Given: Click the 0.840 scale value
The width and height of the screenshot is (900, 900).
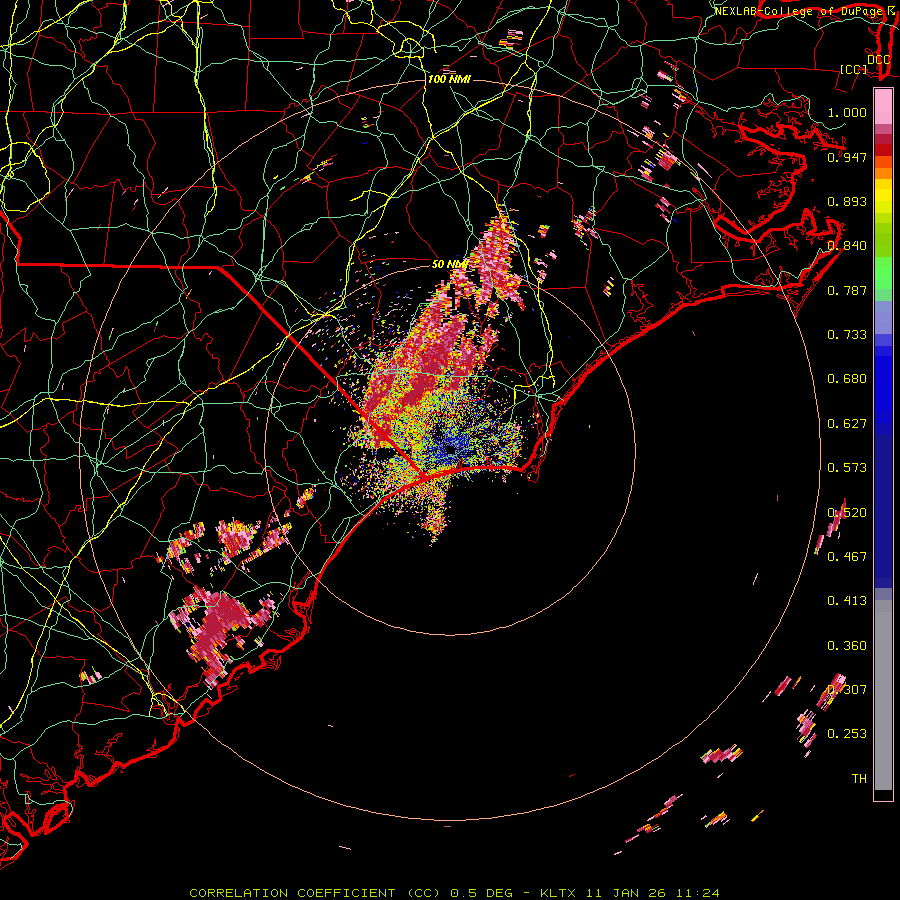Looking at the screenshot, I should coord(847,246).
